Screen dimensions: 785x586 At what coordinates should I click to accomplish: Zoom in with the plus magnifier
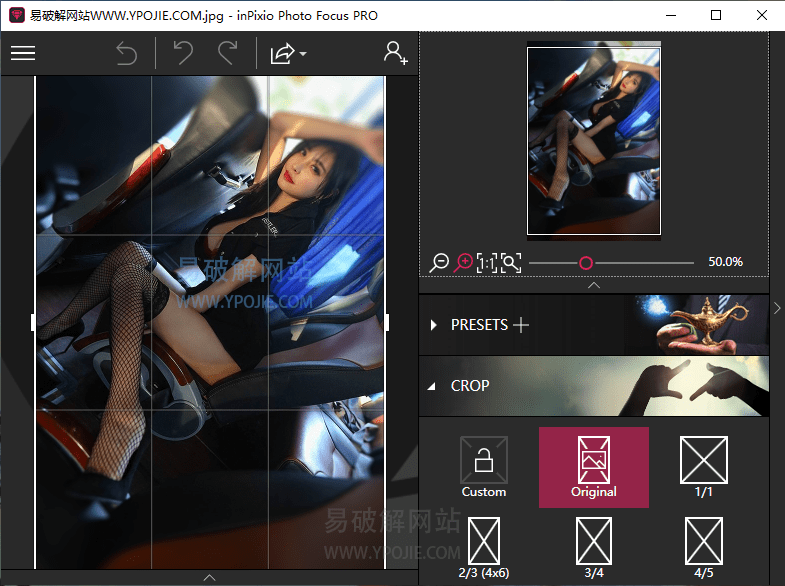coord(464,263)
